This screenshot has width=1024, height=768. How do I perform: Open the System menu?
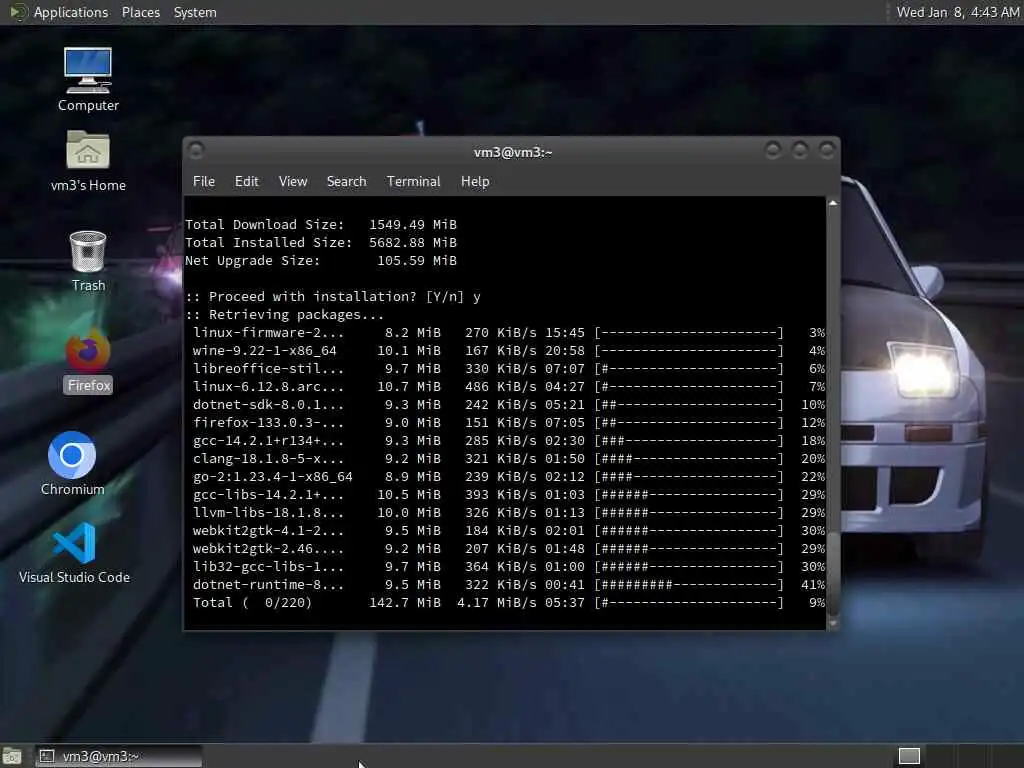click(195, 12)
